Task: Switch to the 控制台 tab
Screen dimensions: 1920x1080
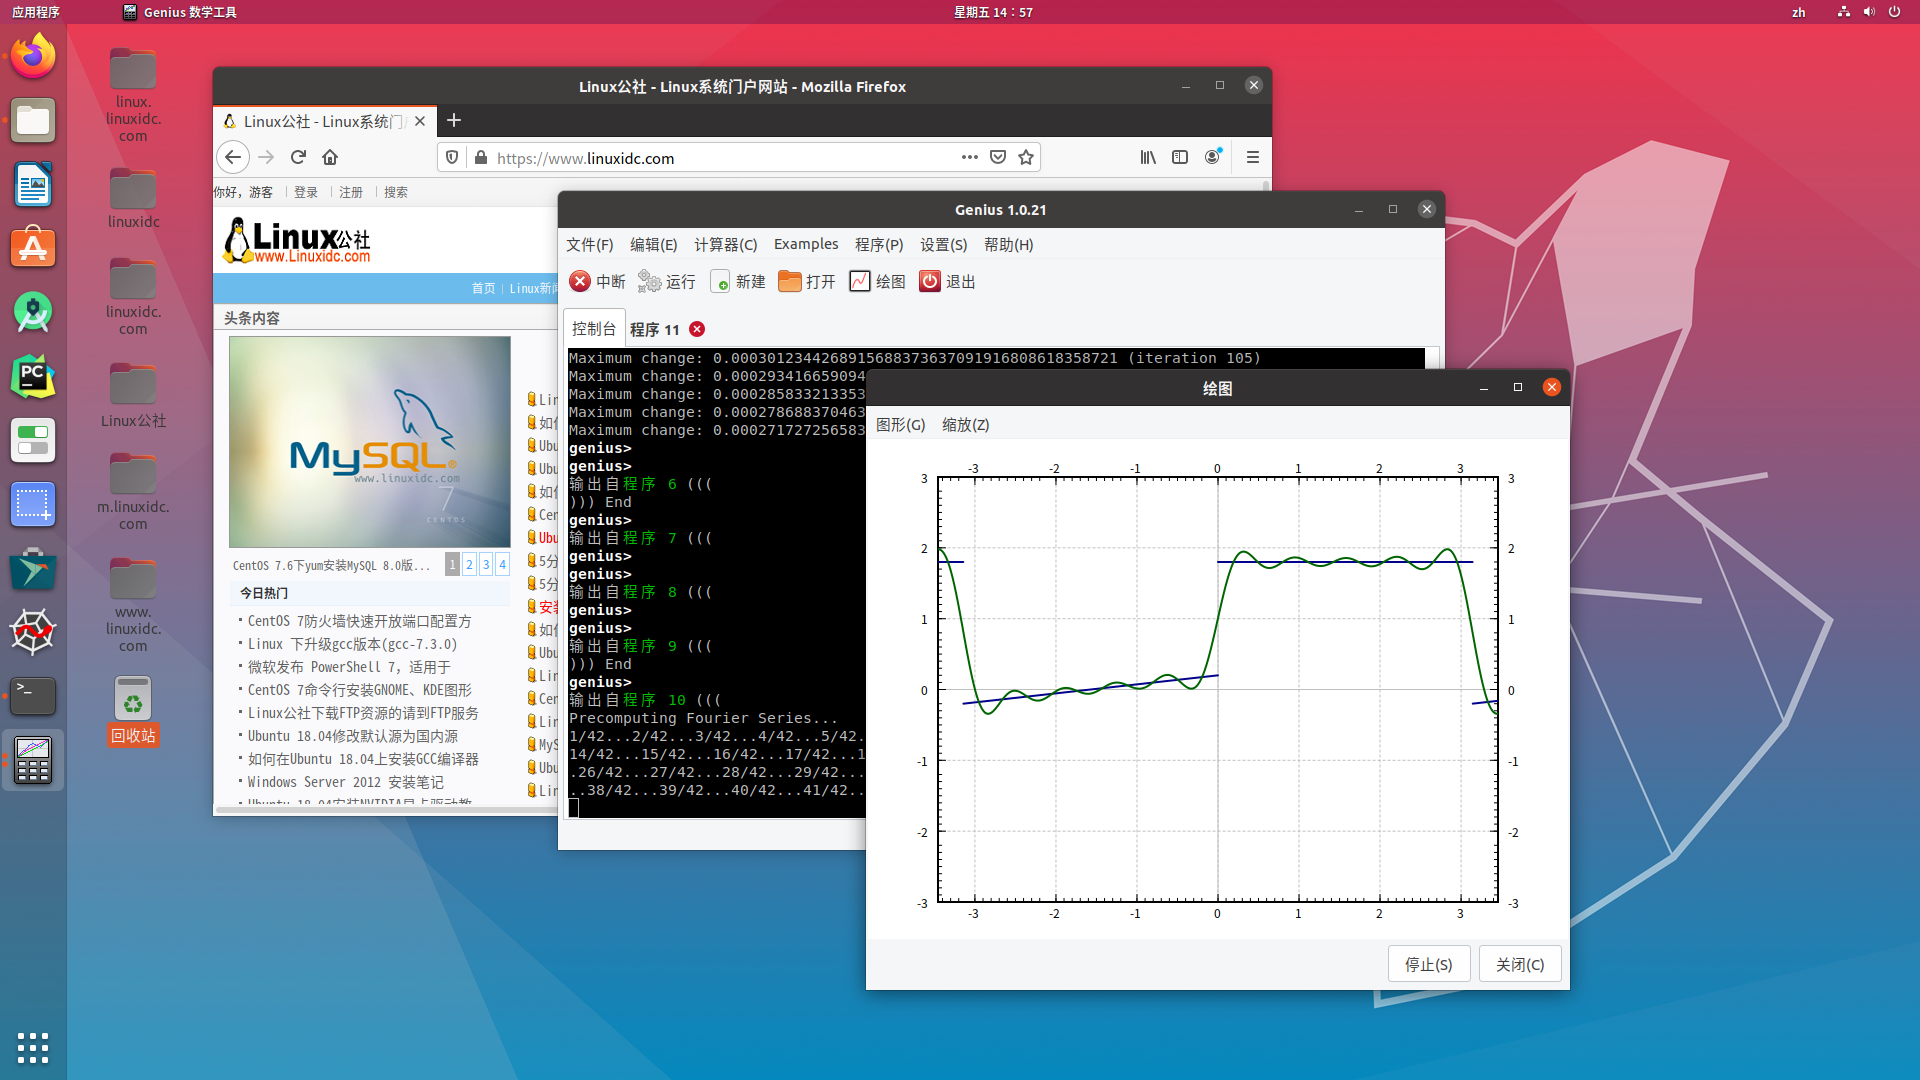Action: [593, 328]
